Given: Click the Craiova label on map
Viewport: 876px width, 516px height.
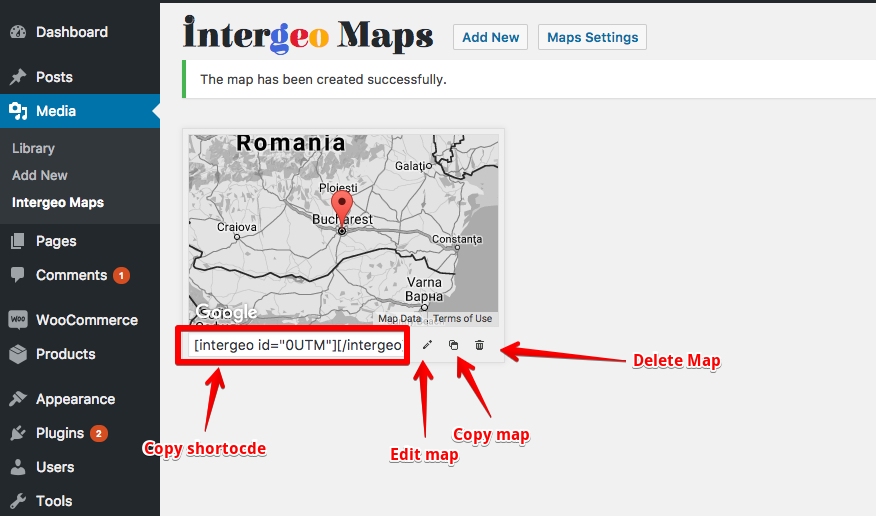Looking at the screenshot, I should tap(237, 227).
